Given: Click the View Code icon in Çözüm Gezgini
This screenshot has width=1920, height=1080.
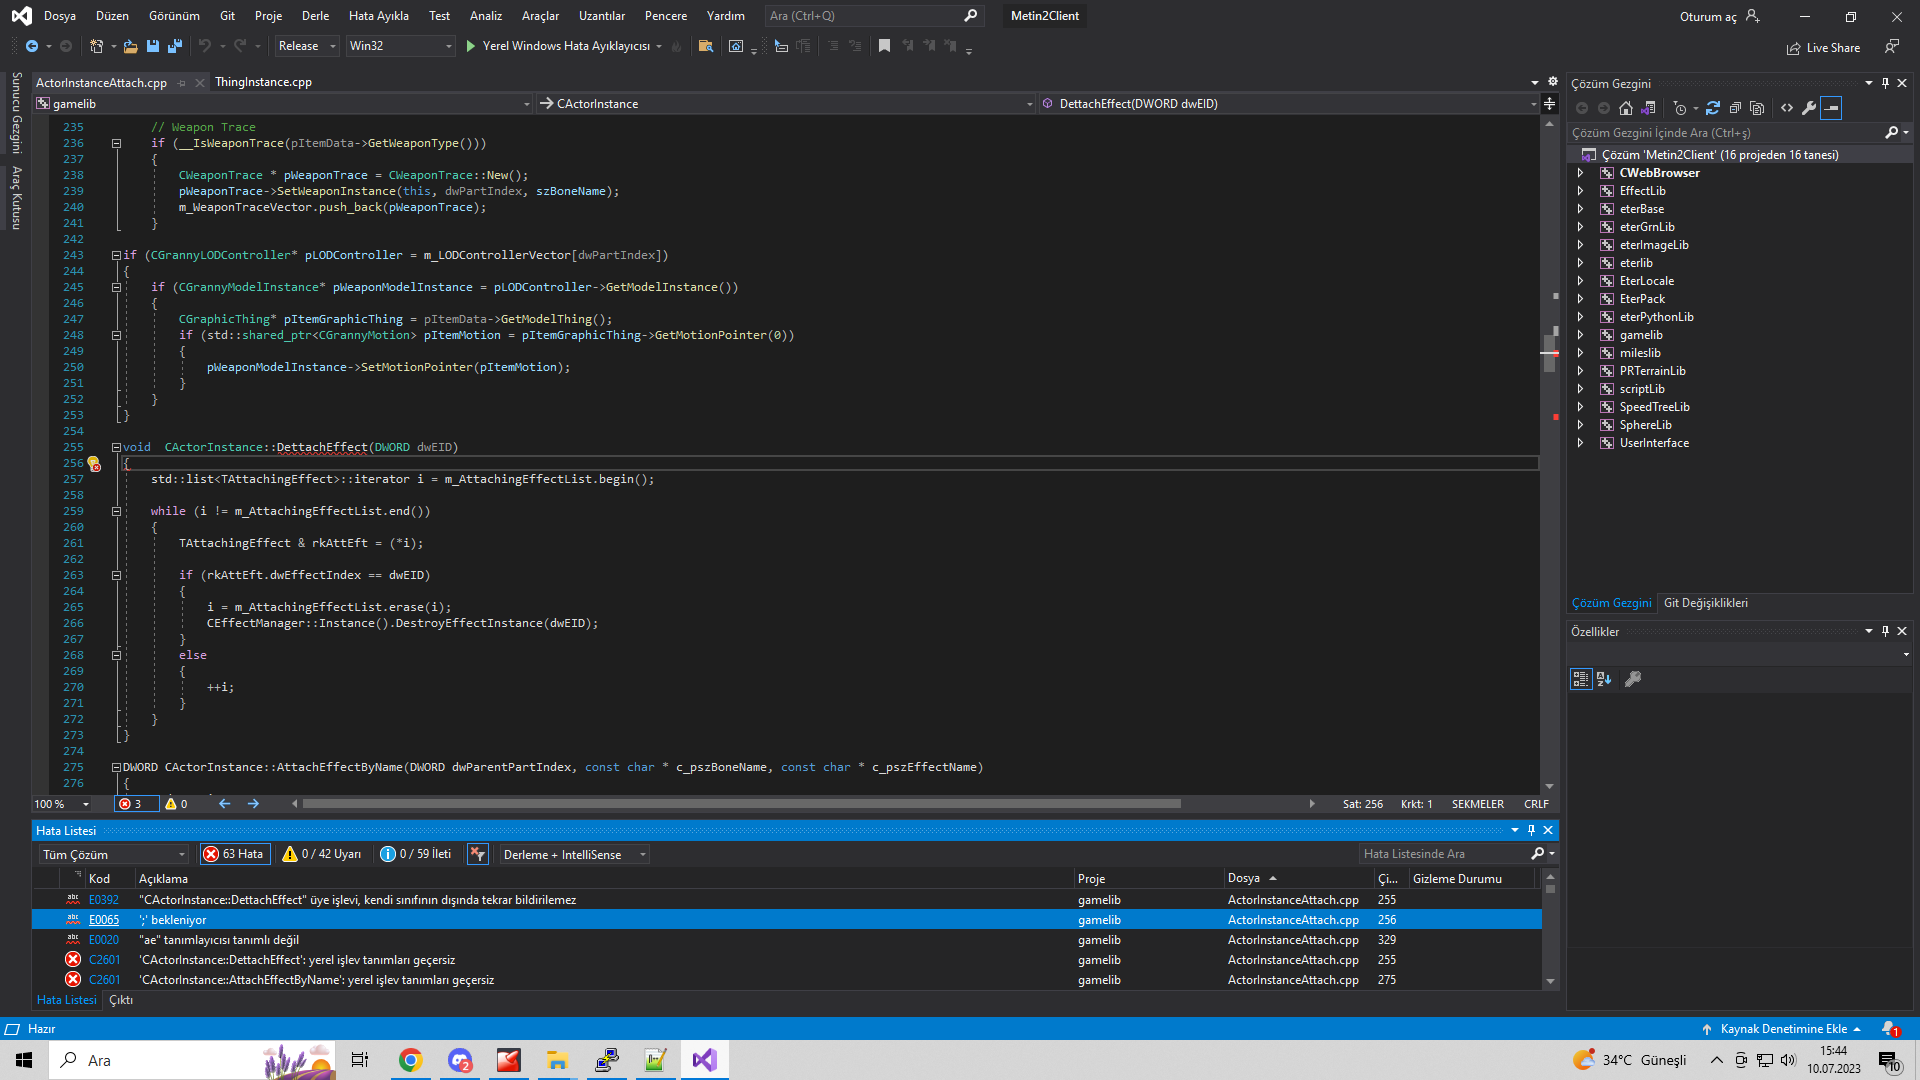Looking at the screenshot, I should (x=1787, y=108).
